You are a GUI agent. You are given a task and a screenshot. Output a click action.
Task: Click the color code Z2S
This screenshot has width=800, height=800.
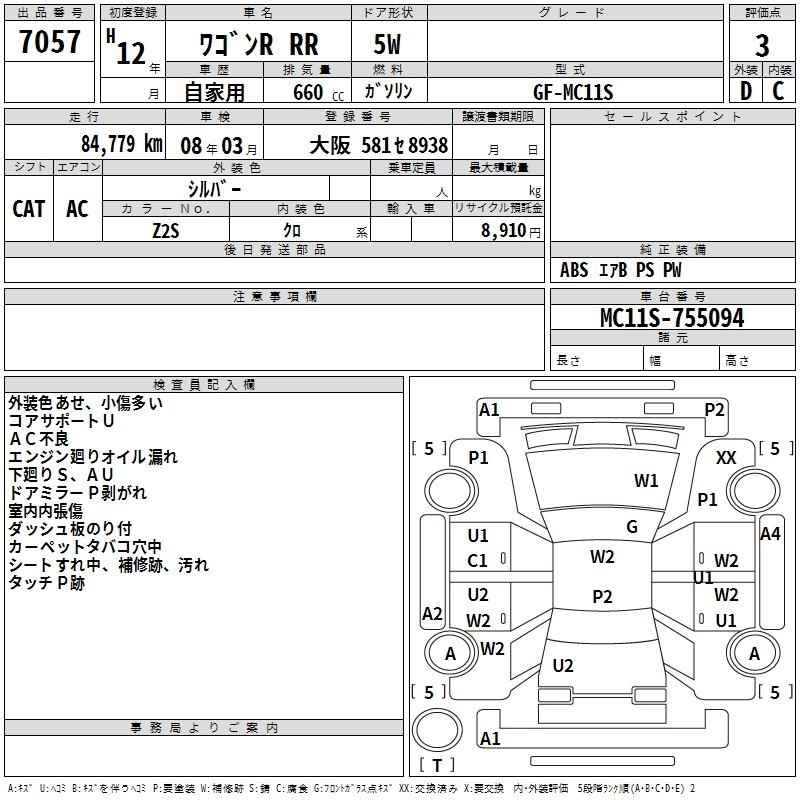(166, 229)
